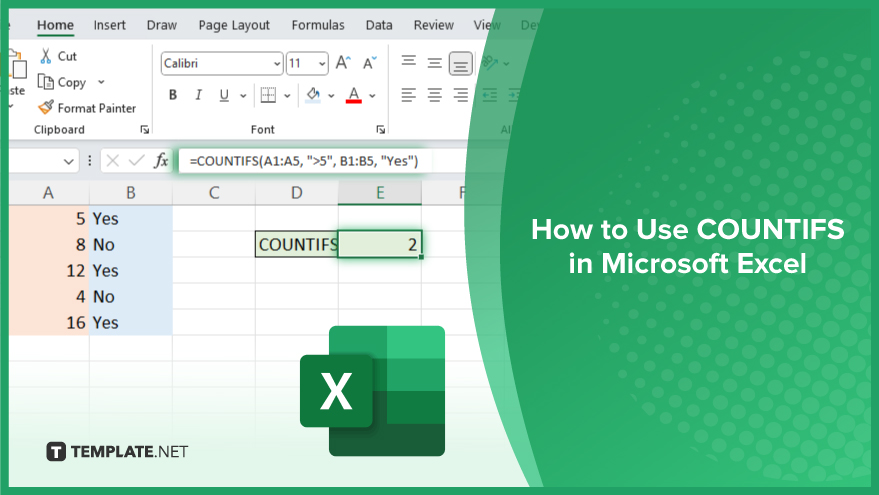Increase font size with the larger A

[x=343, y=63]
